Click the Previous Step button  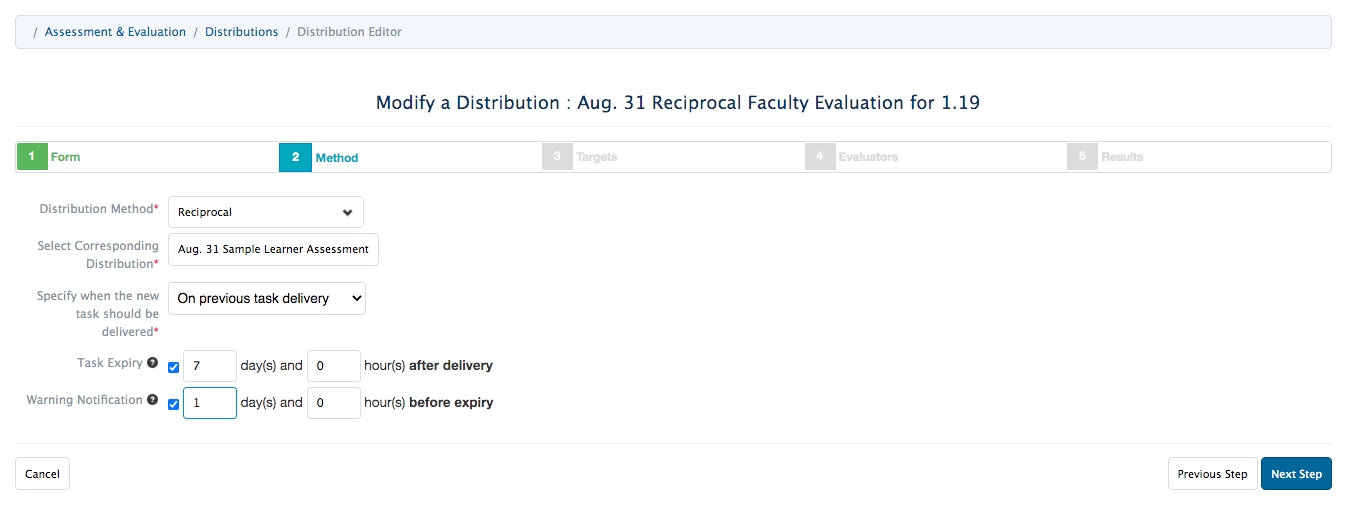pos(1212,474)
